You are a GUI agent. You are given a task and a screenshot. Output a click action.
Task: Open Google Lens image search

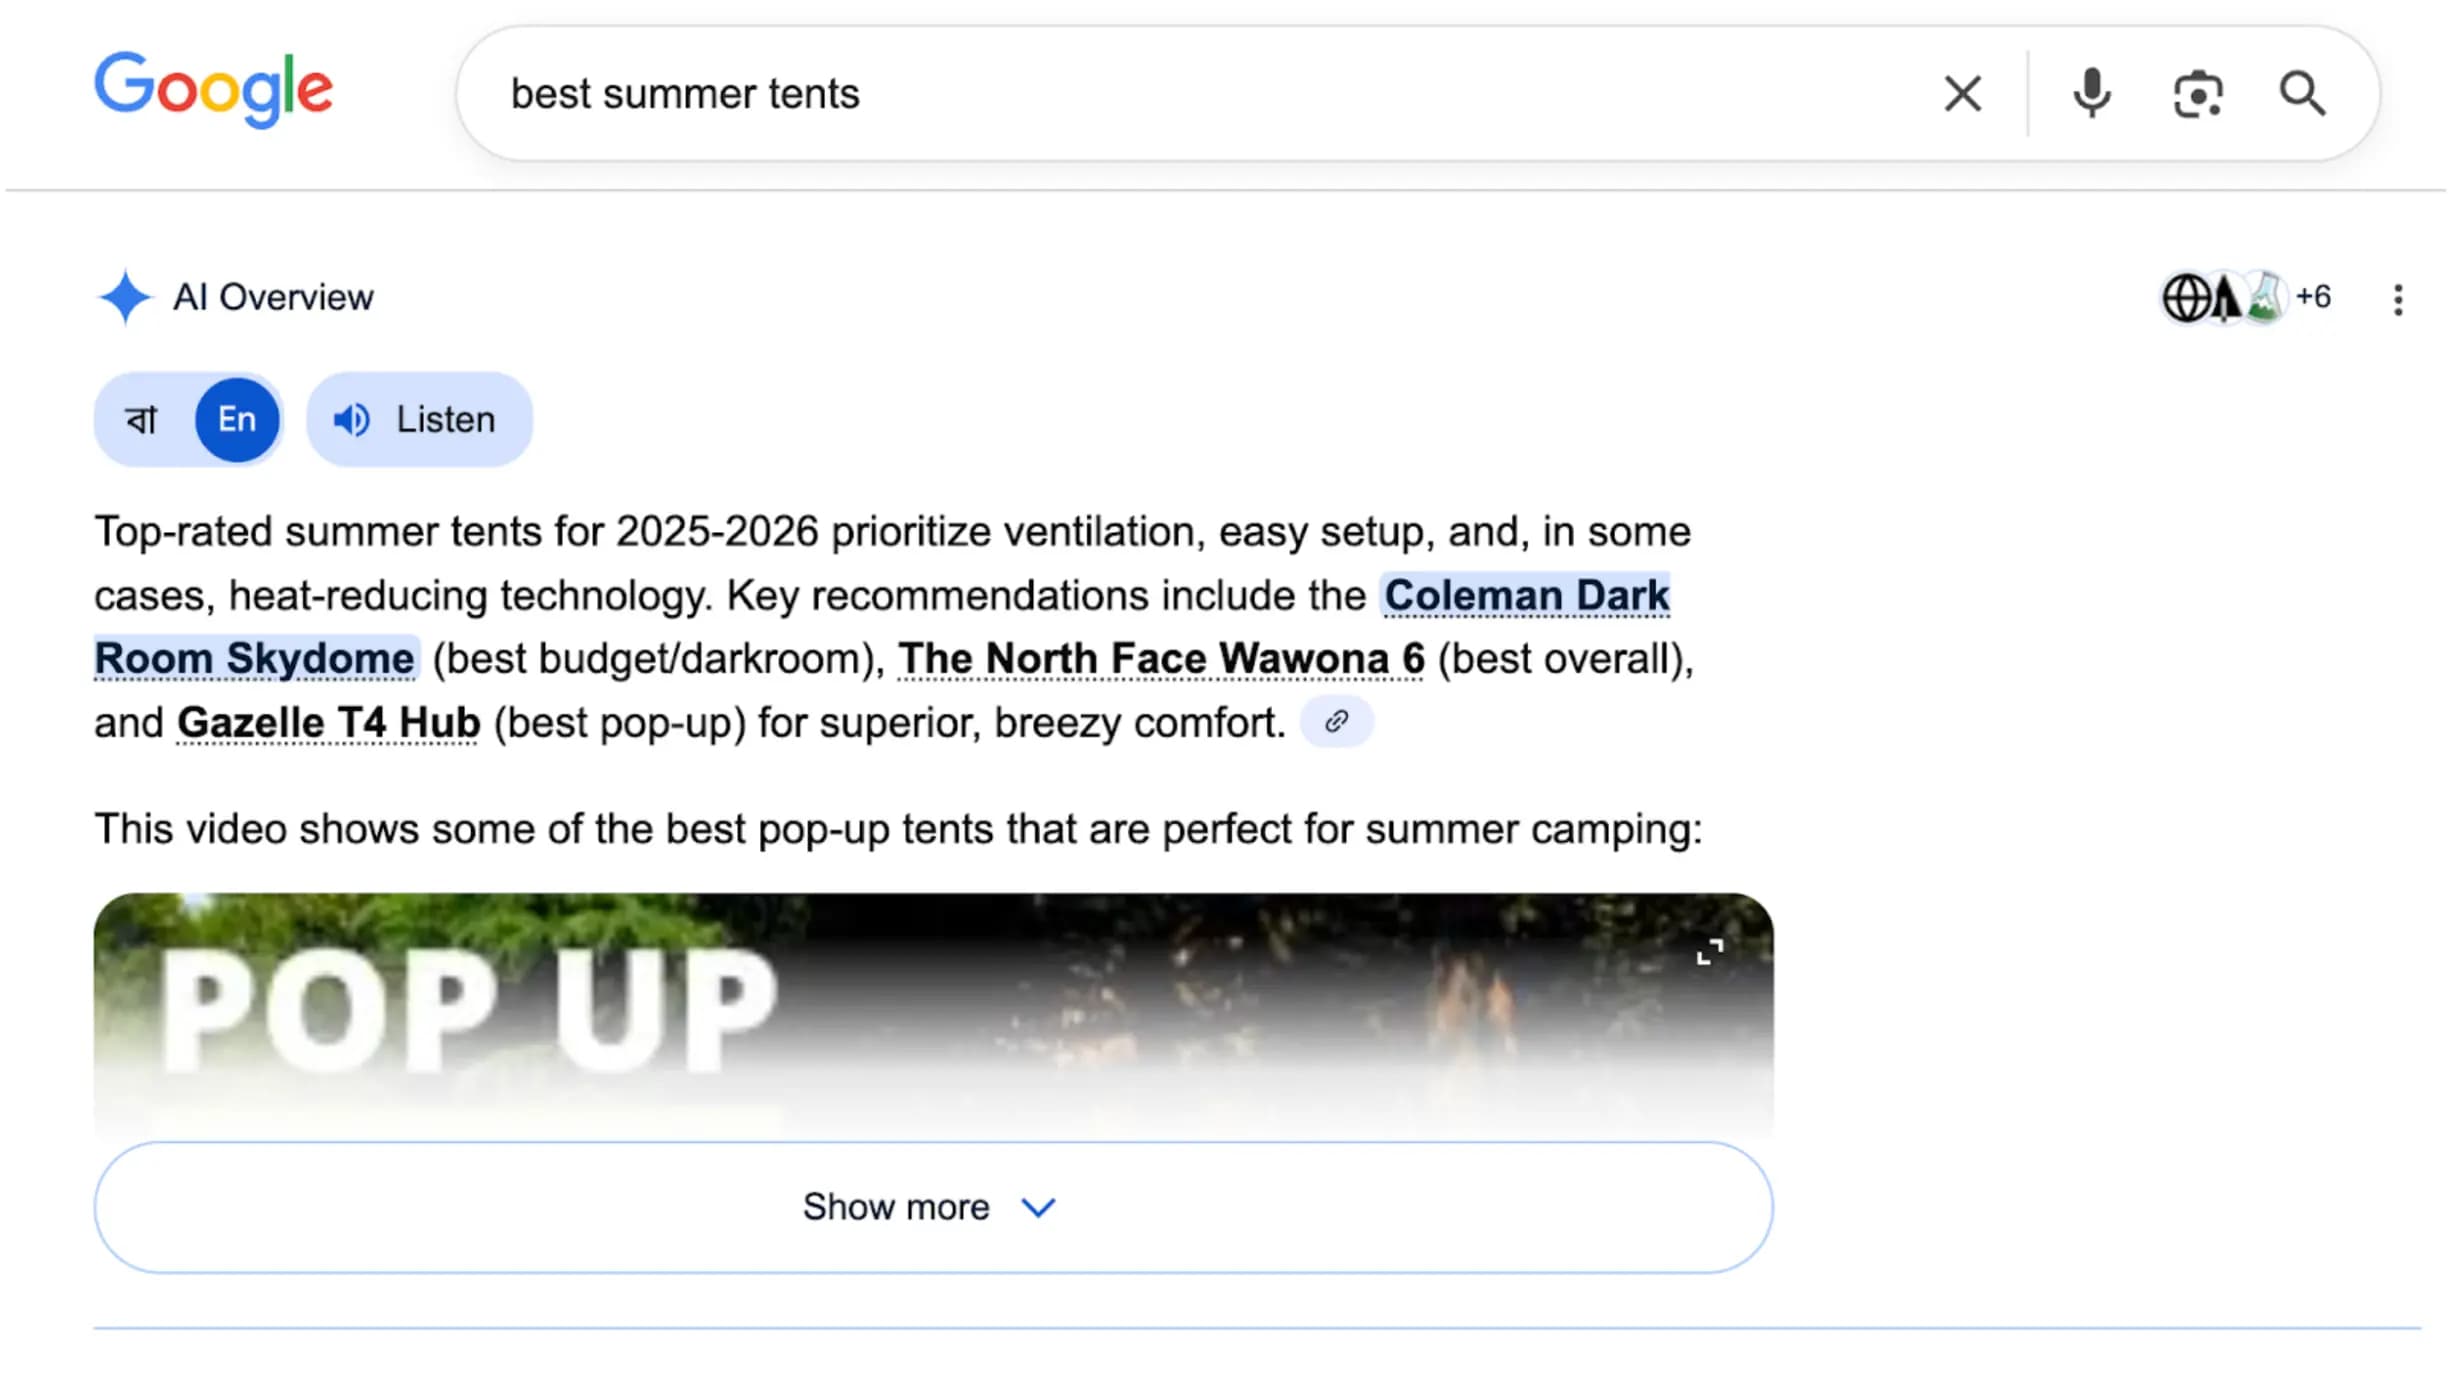click(x=2196, y=93)
